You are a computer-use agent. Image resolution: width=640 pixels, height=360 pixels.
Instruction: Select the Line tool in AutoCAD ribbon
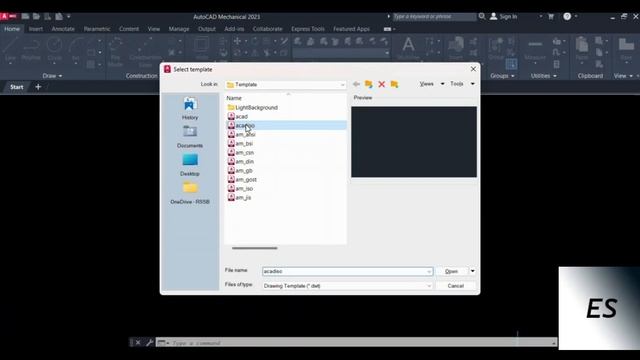point(10,49)
